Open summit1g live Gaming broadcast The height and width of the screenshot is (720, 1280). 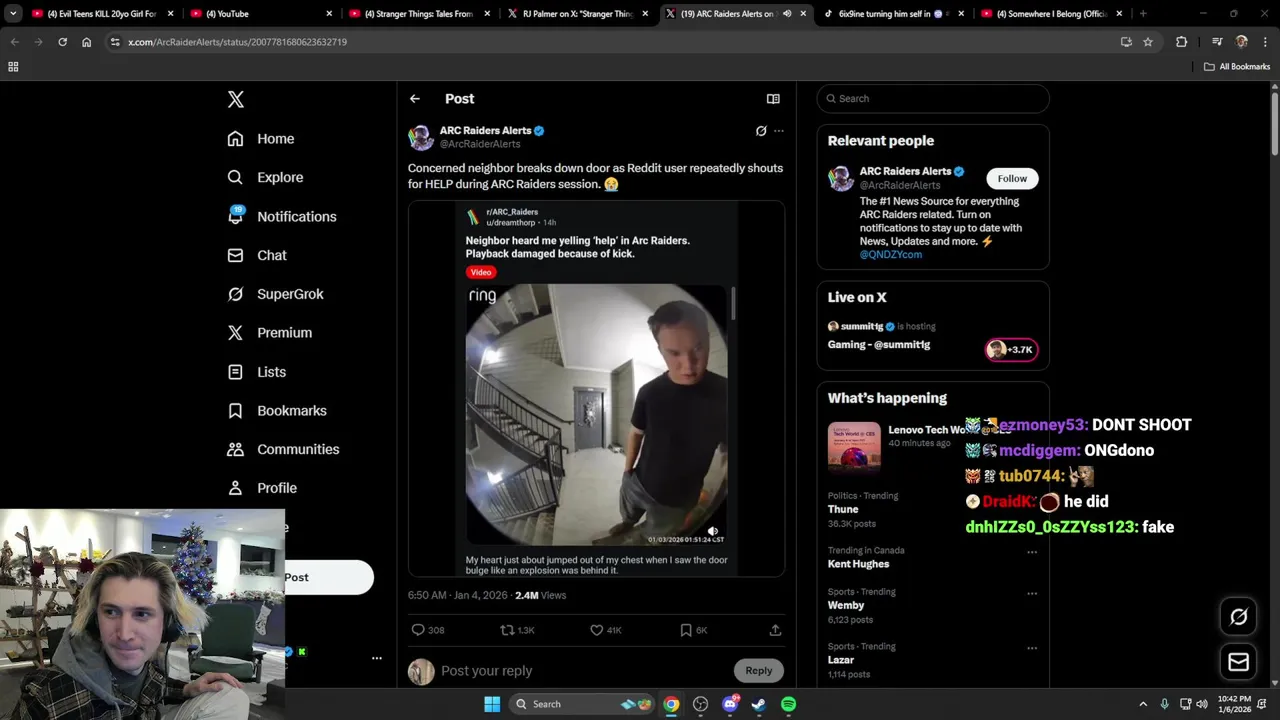pyautogui.click(x=879, y=345)
